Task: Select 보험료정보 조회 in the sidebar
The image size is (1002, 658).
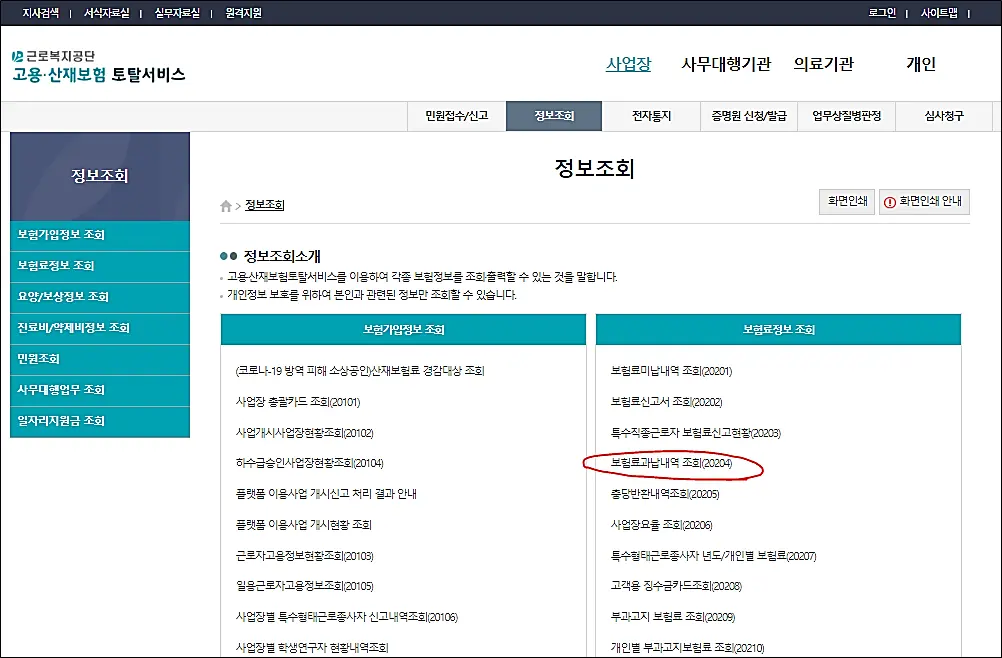Action: tap(100, 266)
